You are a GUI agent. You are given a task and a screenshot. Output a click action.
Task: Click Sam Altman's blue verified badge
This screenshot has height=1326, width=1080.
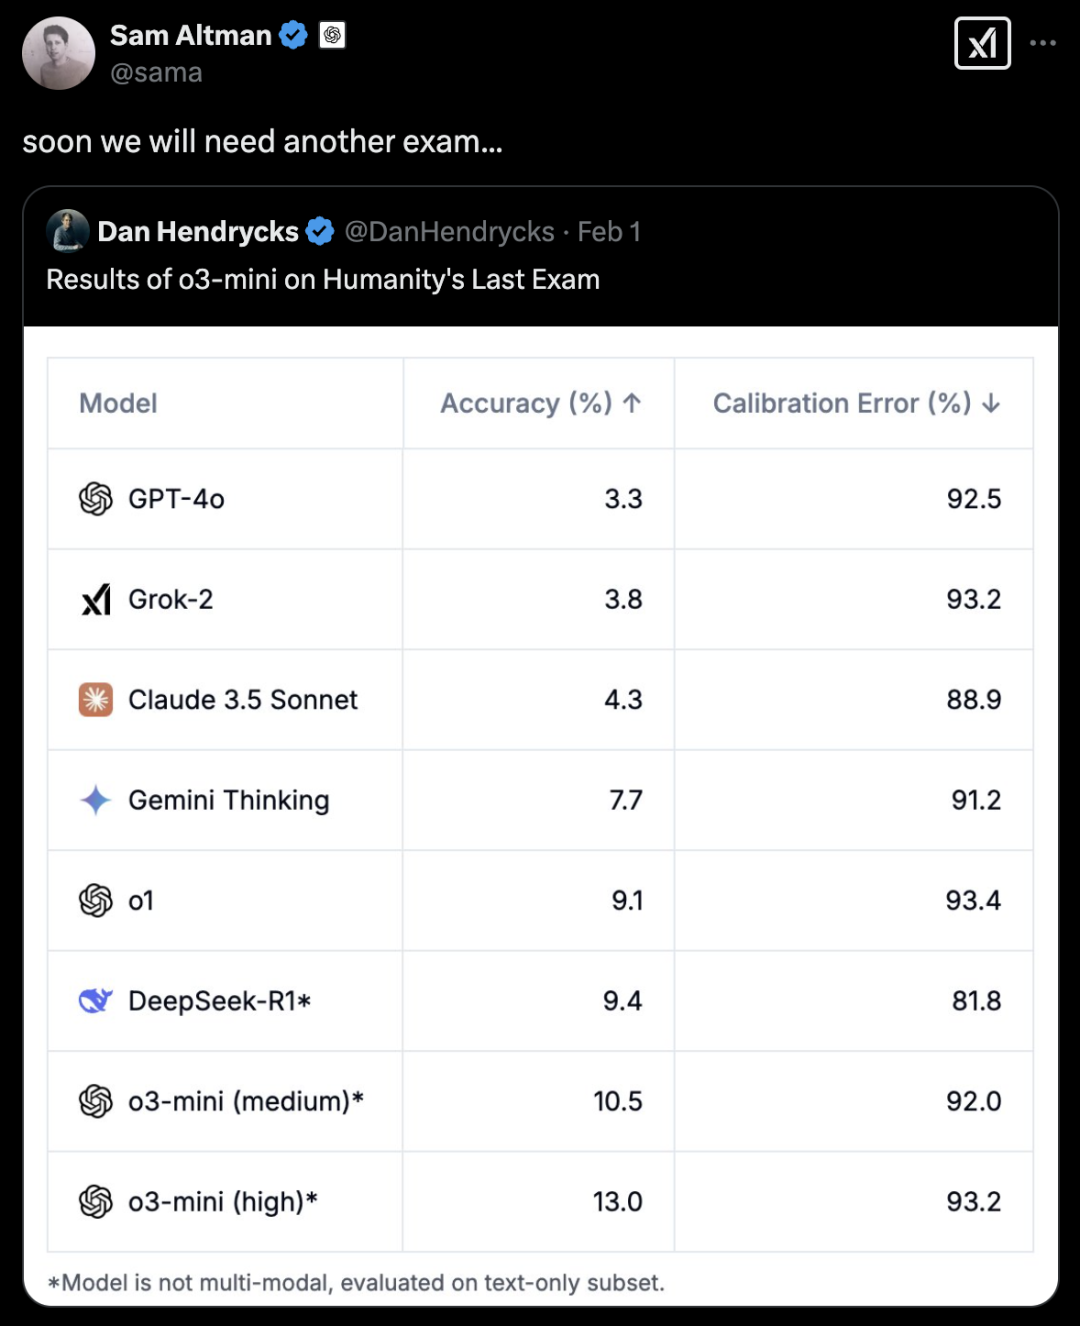[293, 36]
